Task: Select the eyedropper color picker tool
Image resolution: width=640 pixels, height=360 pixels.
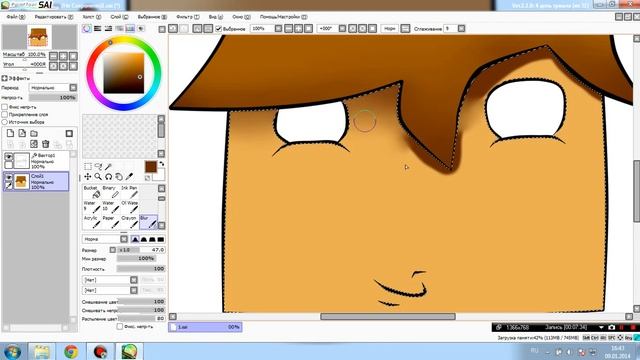Action: click(129, 176)
